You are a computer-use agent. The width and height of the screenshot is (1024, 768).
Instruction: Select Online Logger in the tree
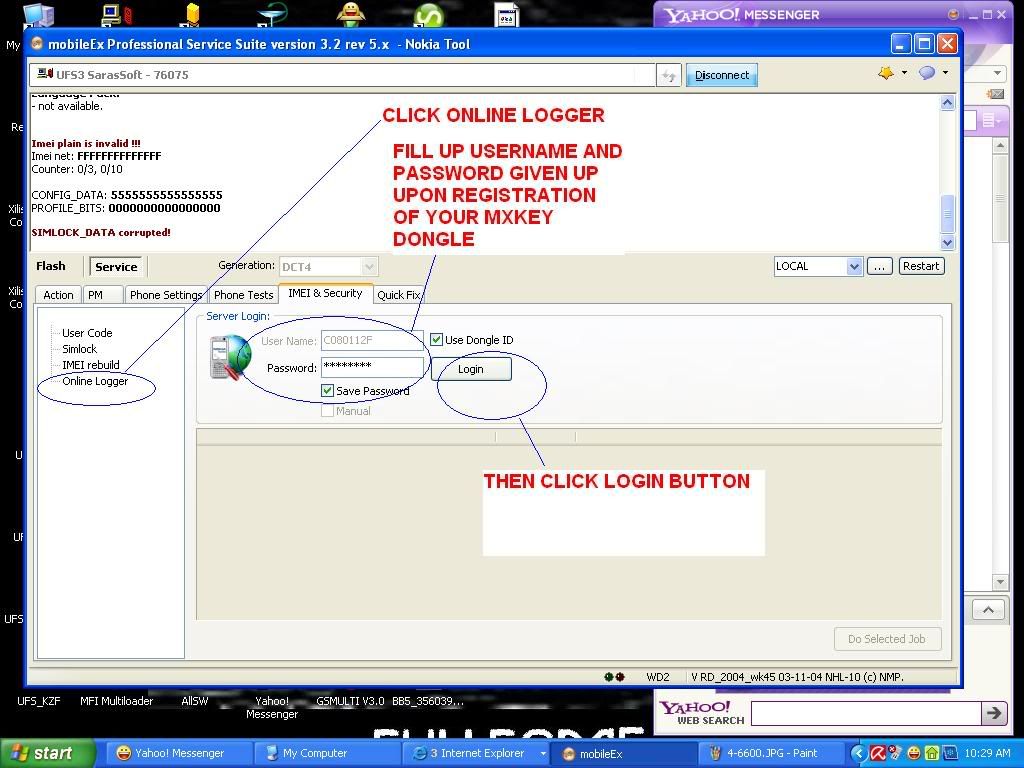tap(95, 381)
